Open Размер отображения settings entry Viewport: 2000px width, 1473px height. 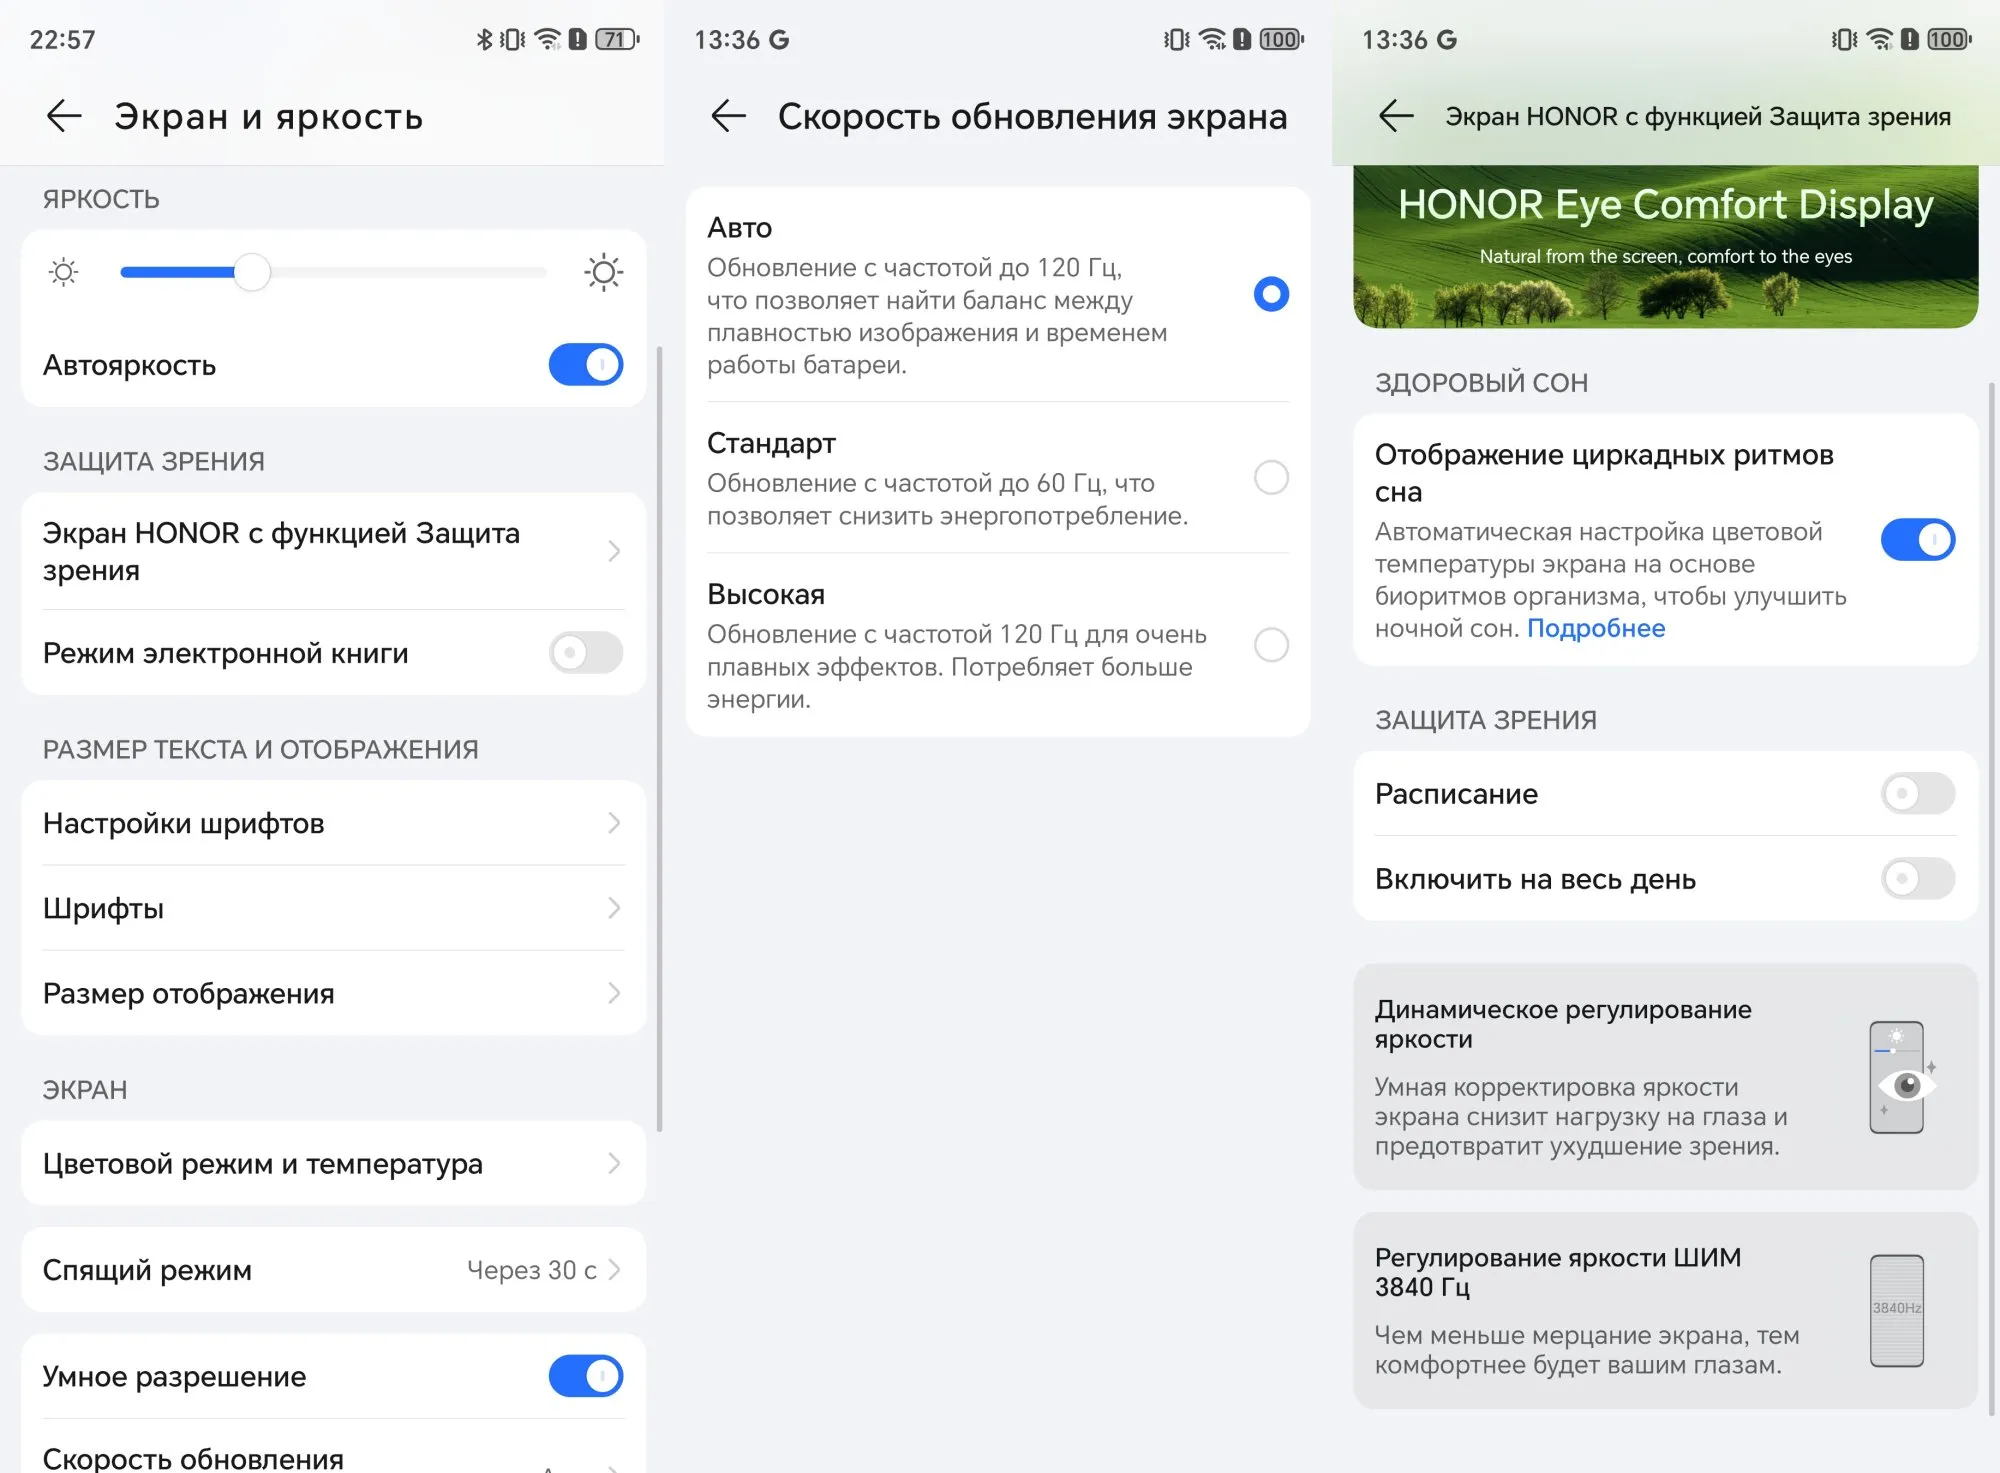pyautogui.click(x=333, y=993)
